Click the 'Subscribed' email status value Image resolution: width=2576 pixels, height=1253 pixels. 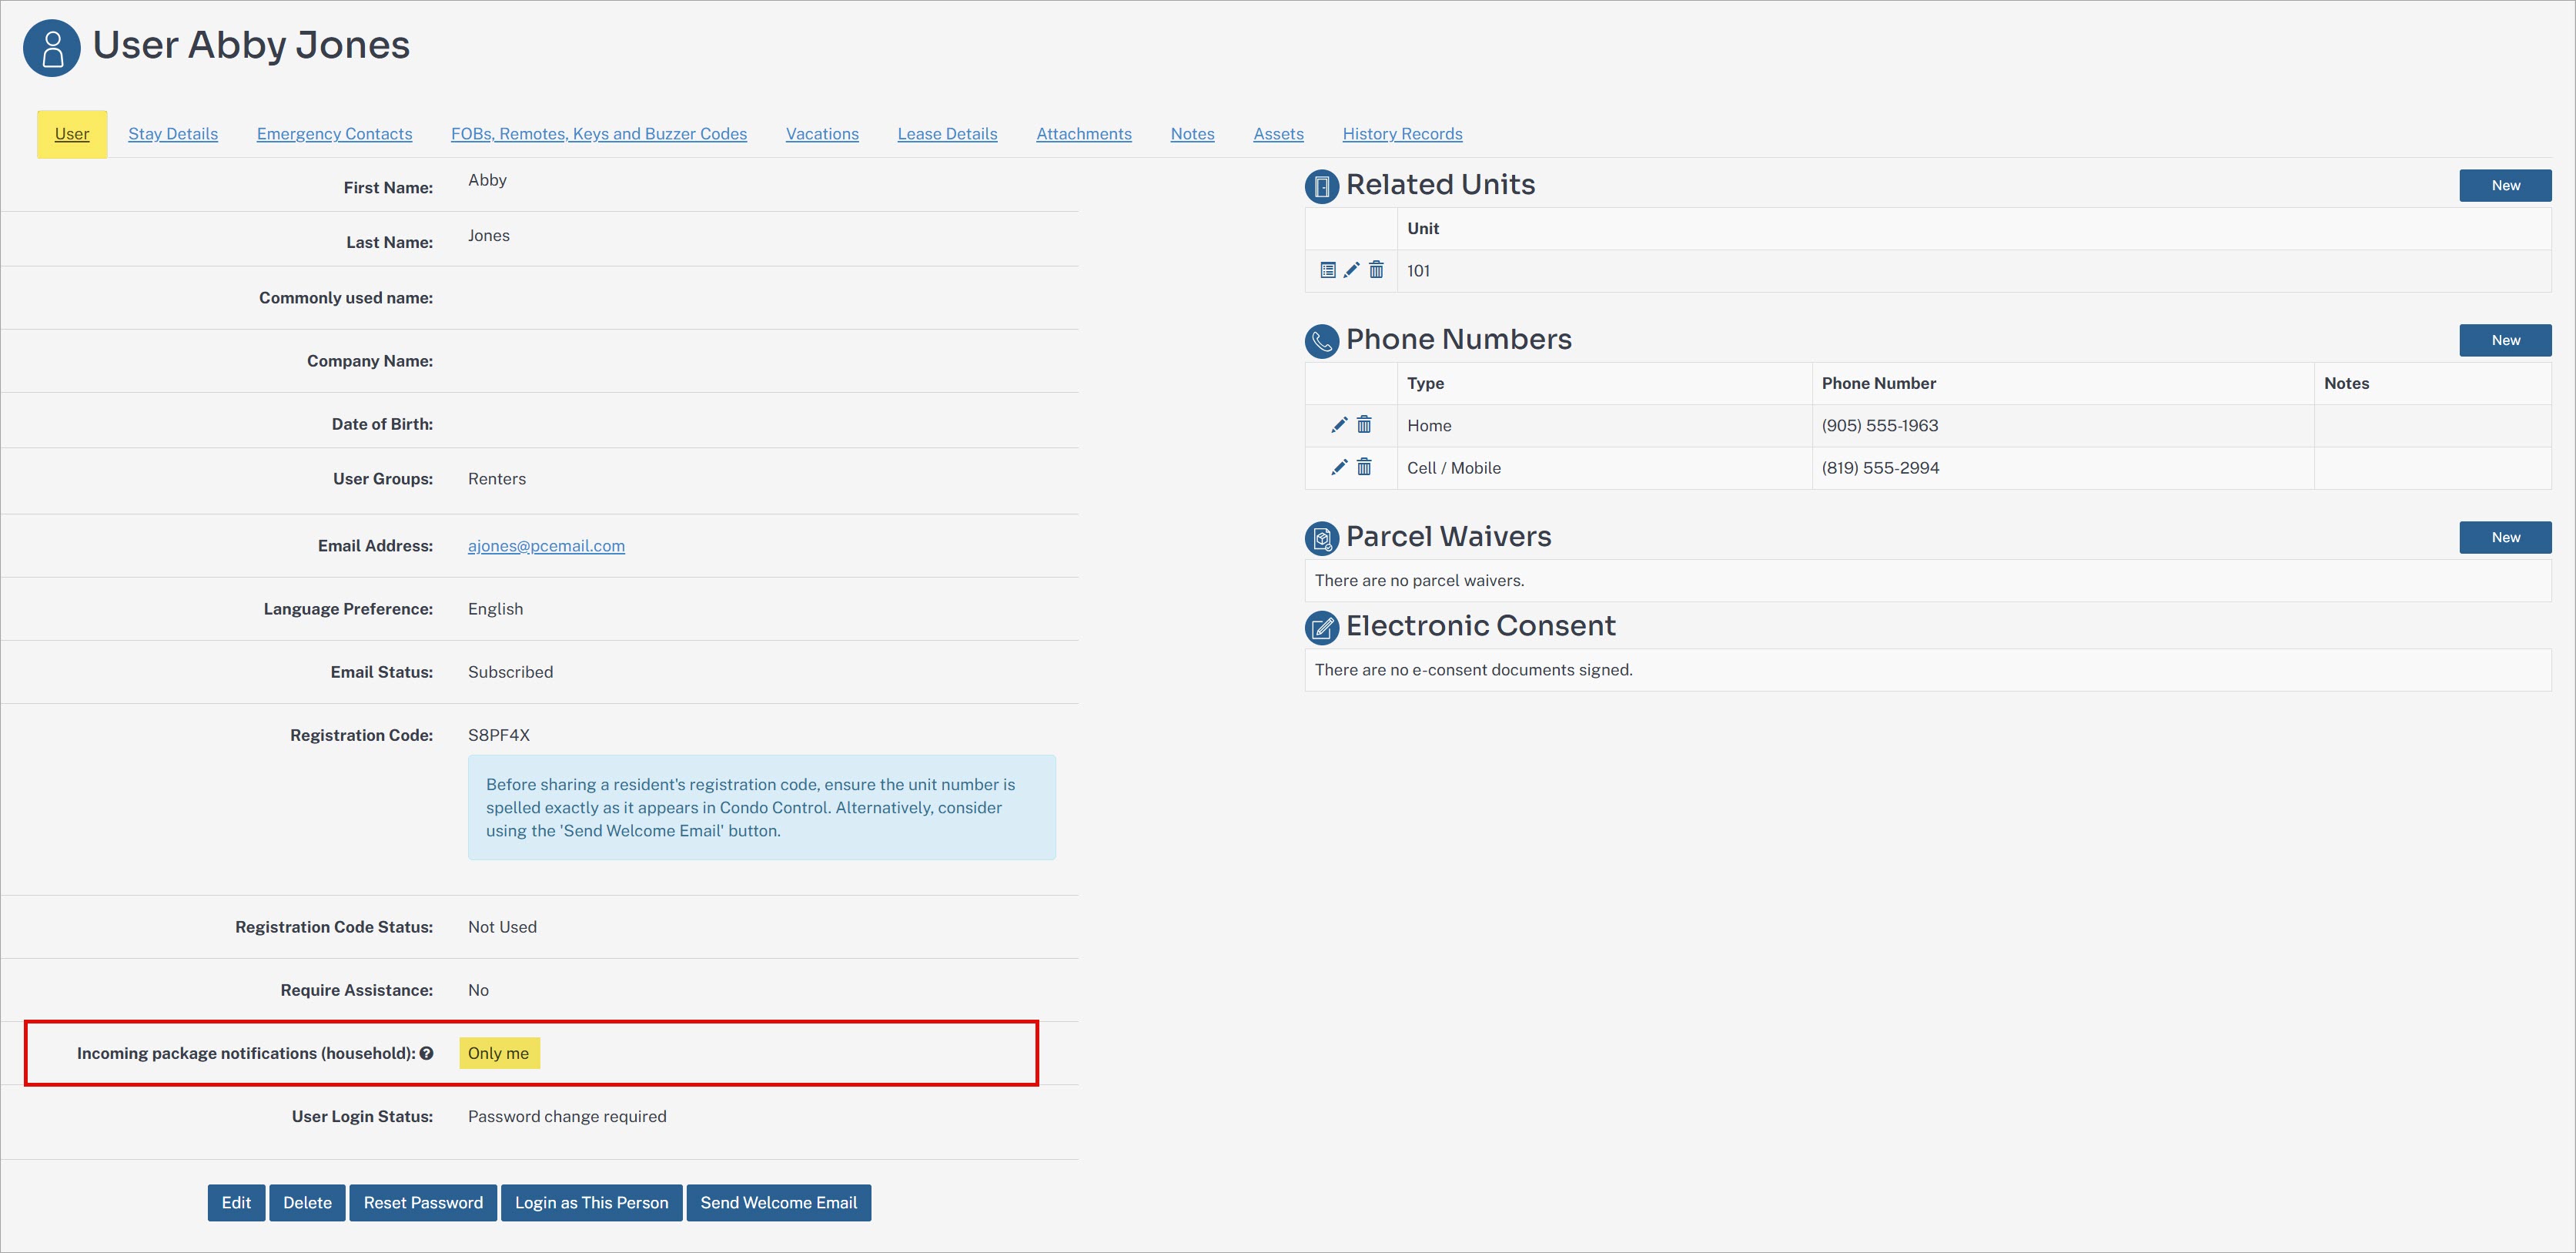(x=510, y=672)
